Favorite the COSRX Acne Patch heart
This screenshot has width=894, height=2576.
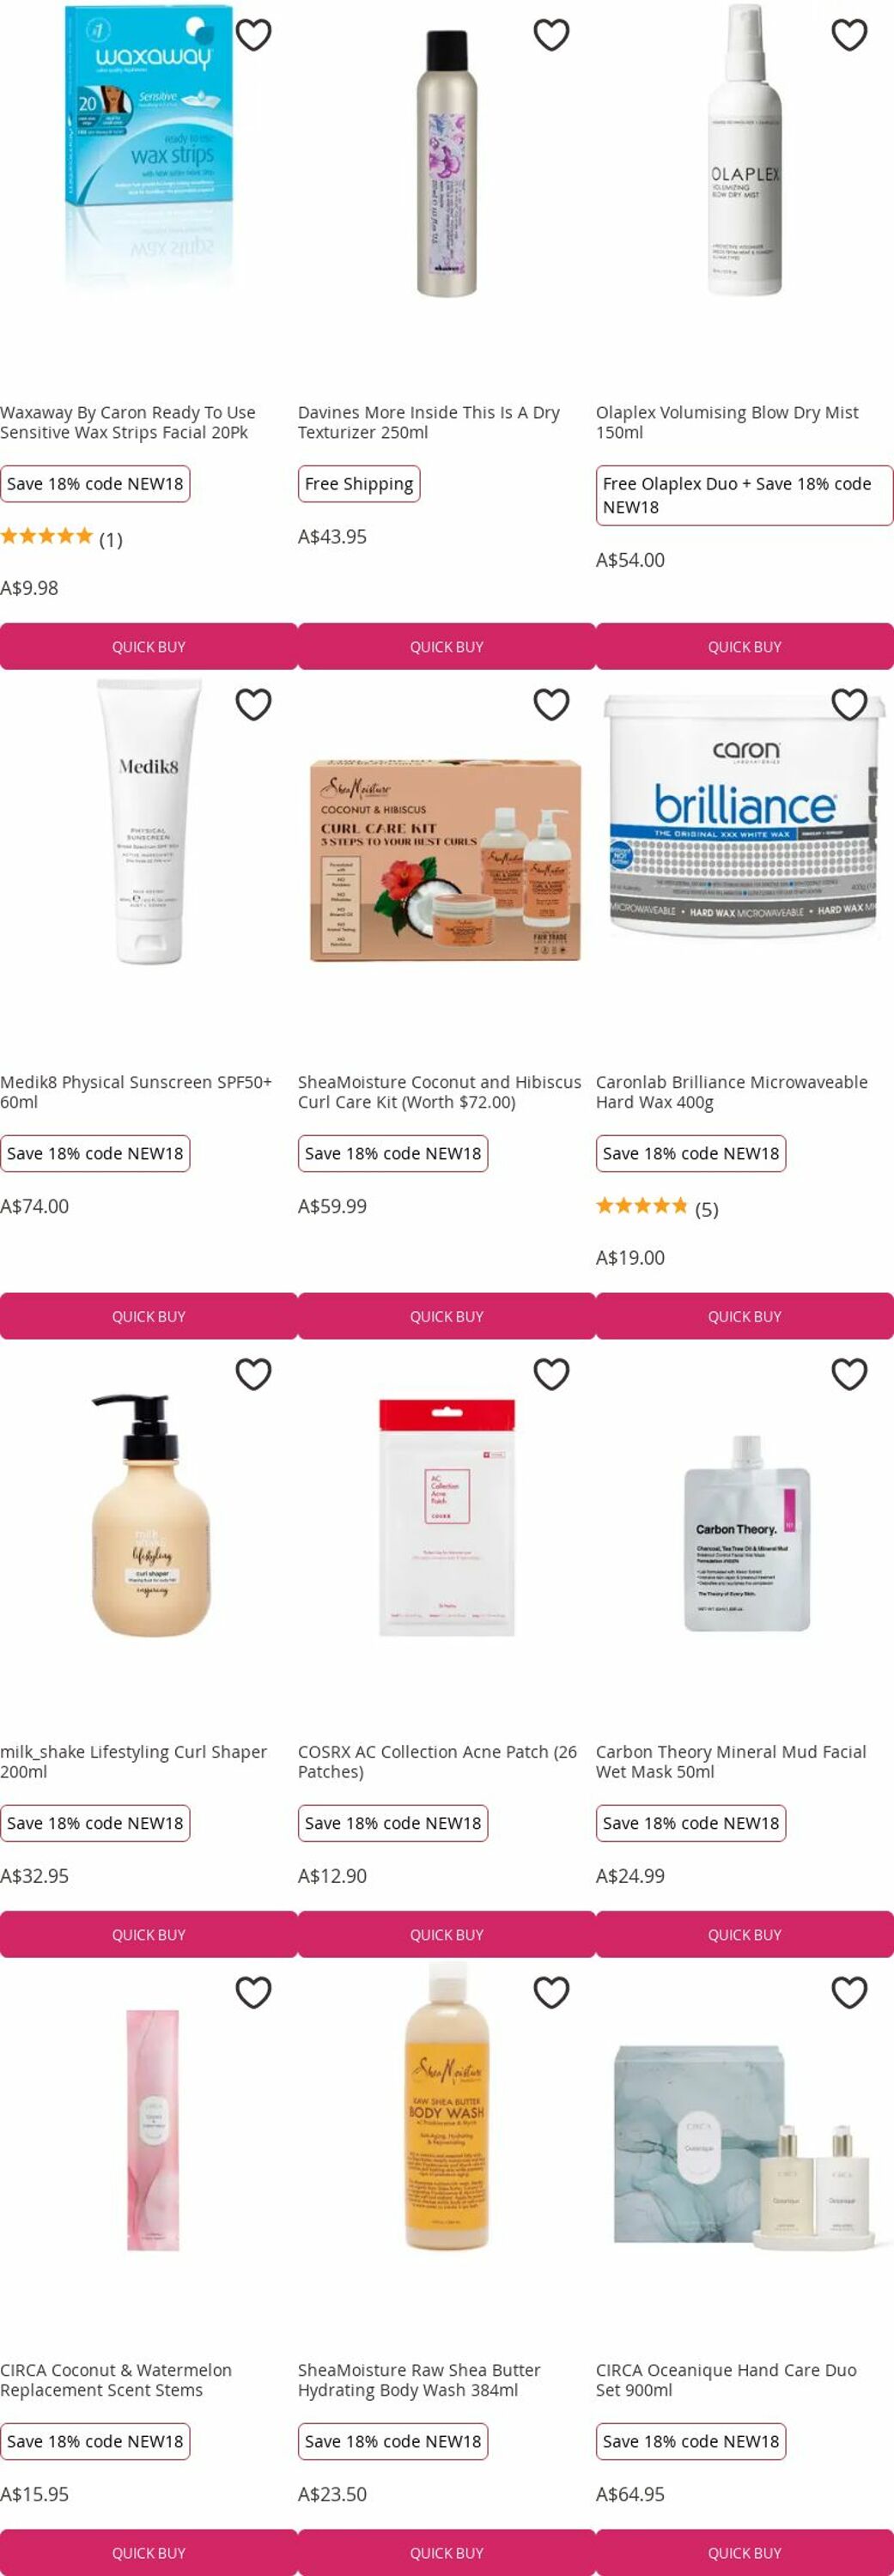(x=551, y=1375)
